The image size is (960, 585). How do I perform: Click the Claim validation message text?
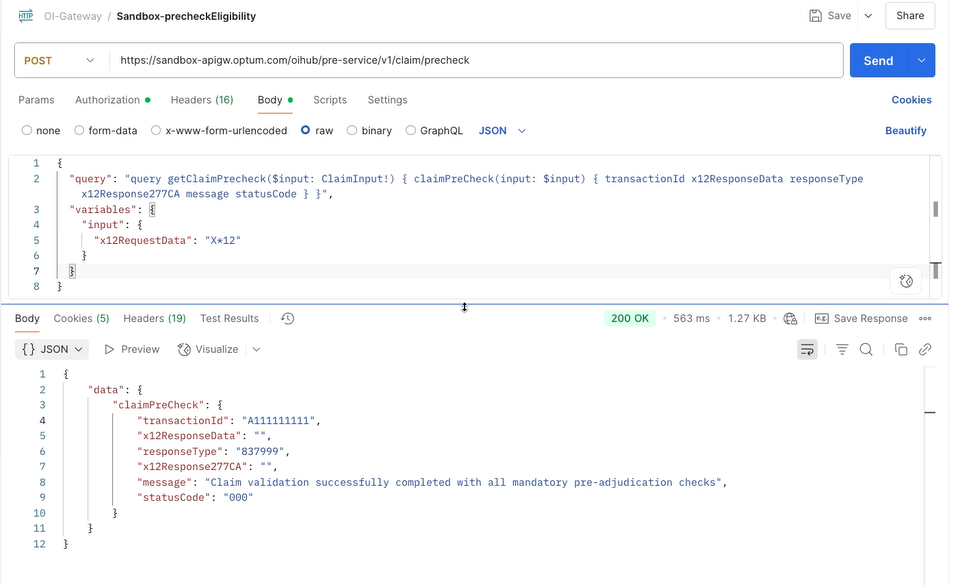click(463, 482)
